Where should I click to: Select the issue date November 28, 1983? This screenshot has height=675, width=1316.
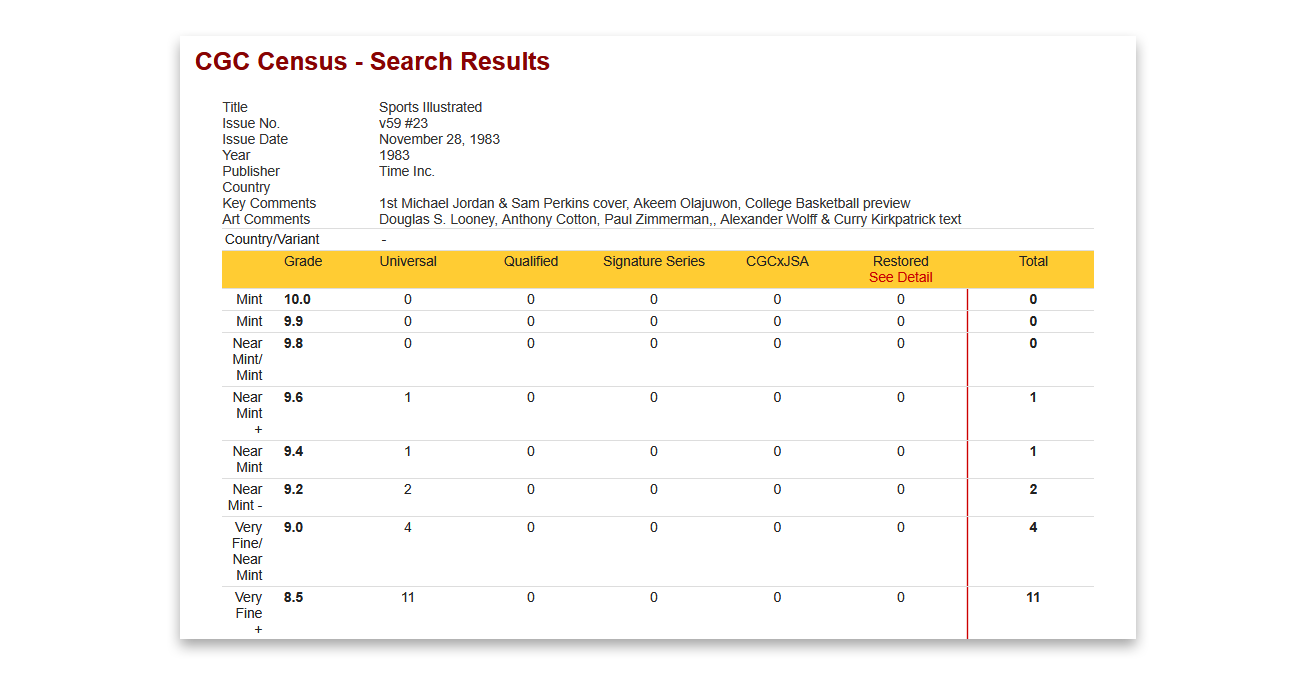439,139
